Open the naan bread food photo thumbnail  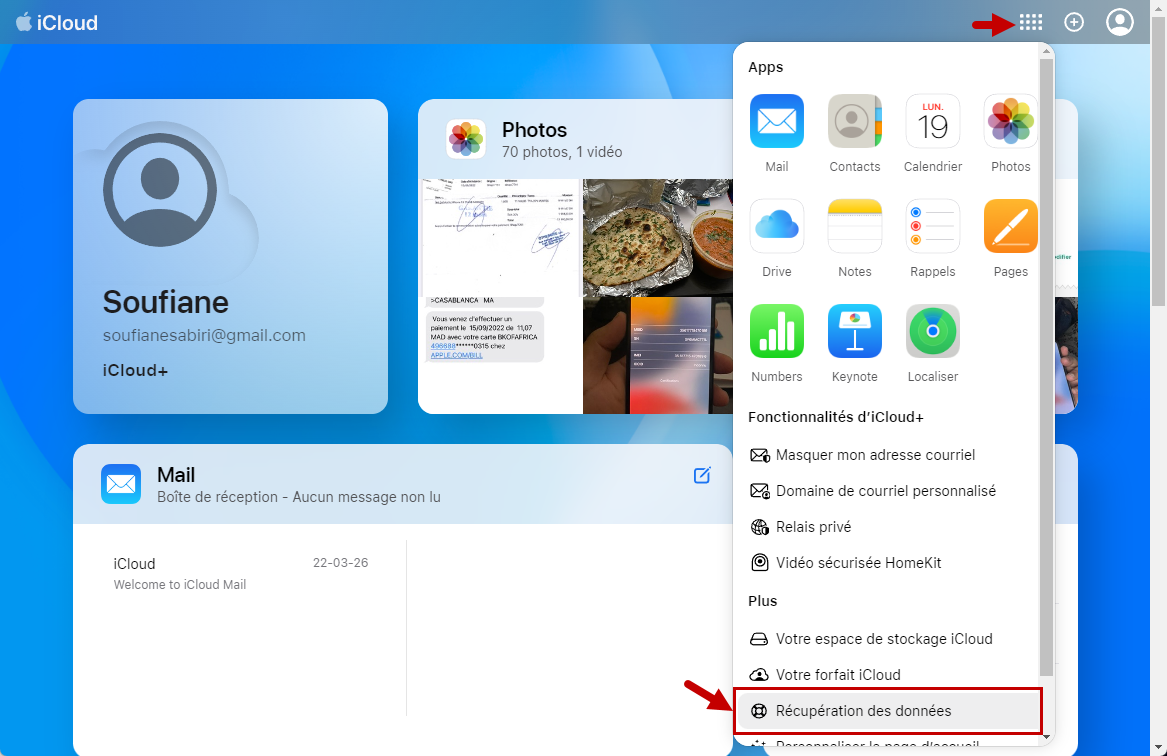click(x=658, y=237)
